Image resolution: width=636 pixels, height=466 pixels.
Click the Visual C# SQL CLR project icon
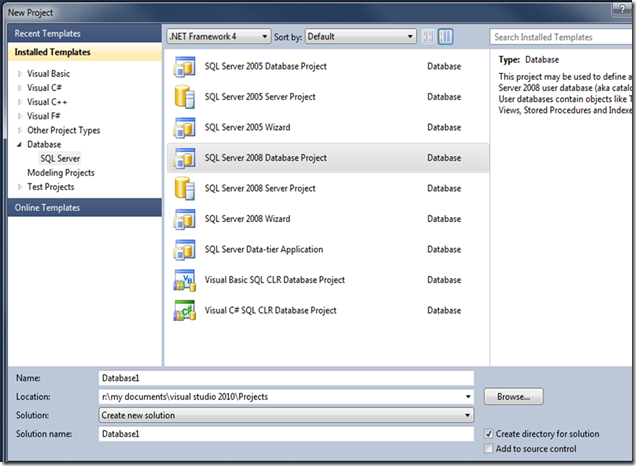point(185,311)
